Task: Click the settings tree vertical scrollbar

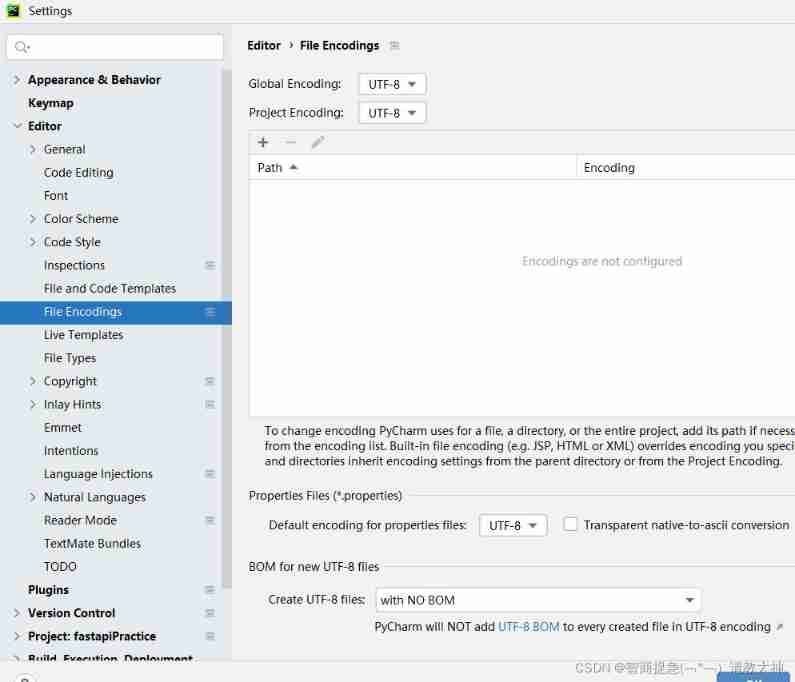Action: point(227,330)
